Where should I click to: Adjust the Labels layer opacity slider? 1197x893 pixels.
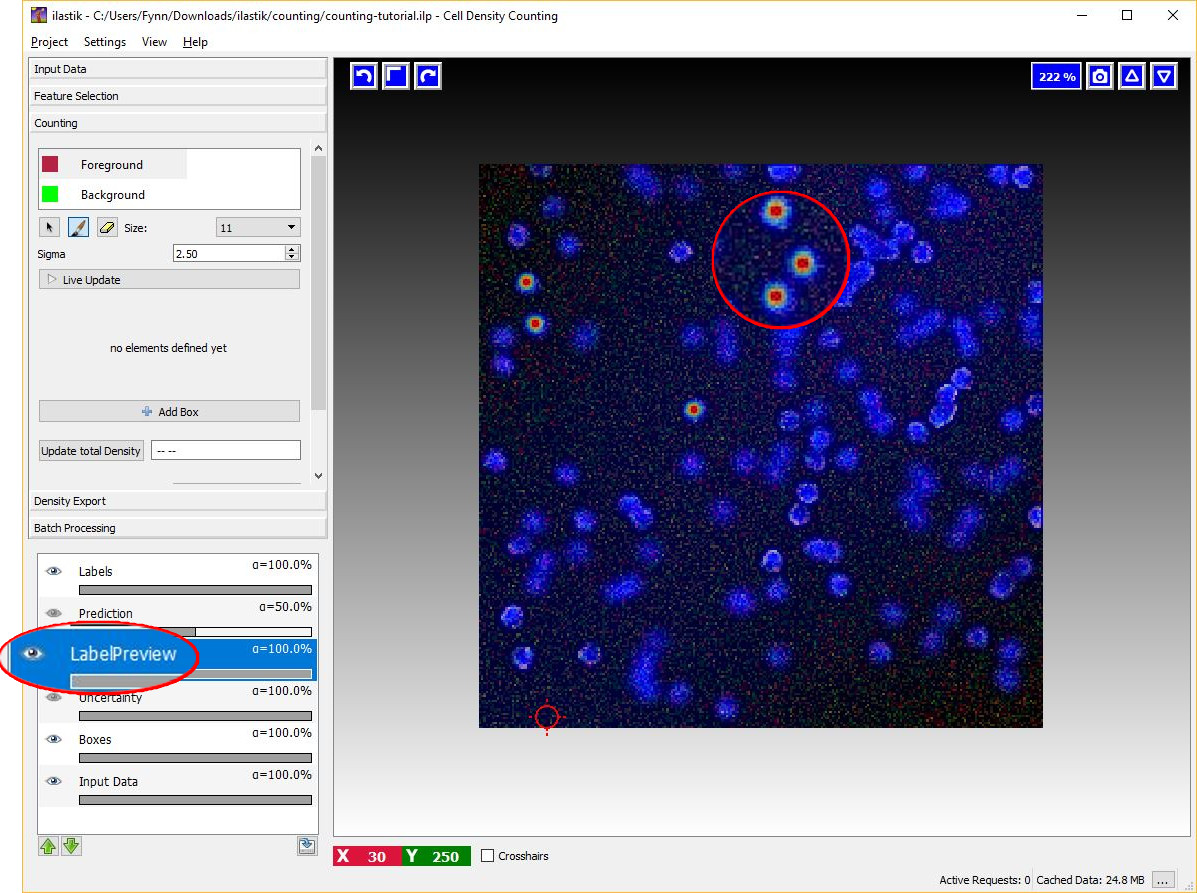195,590
